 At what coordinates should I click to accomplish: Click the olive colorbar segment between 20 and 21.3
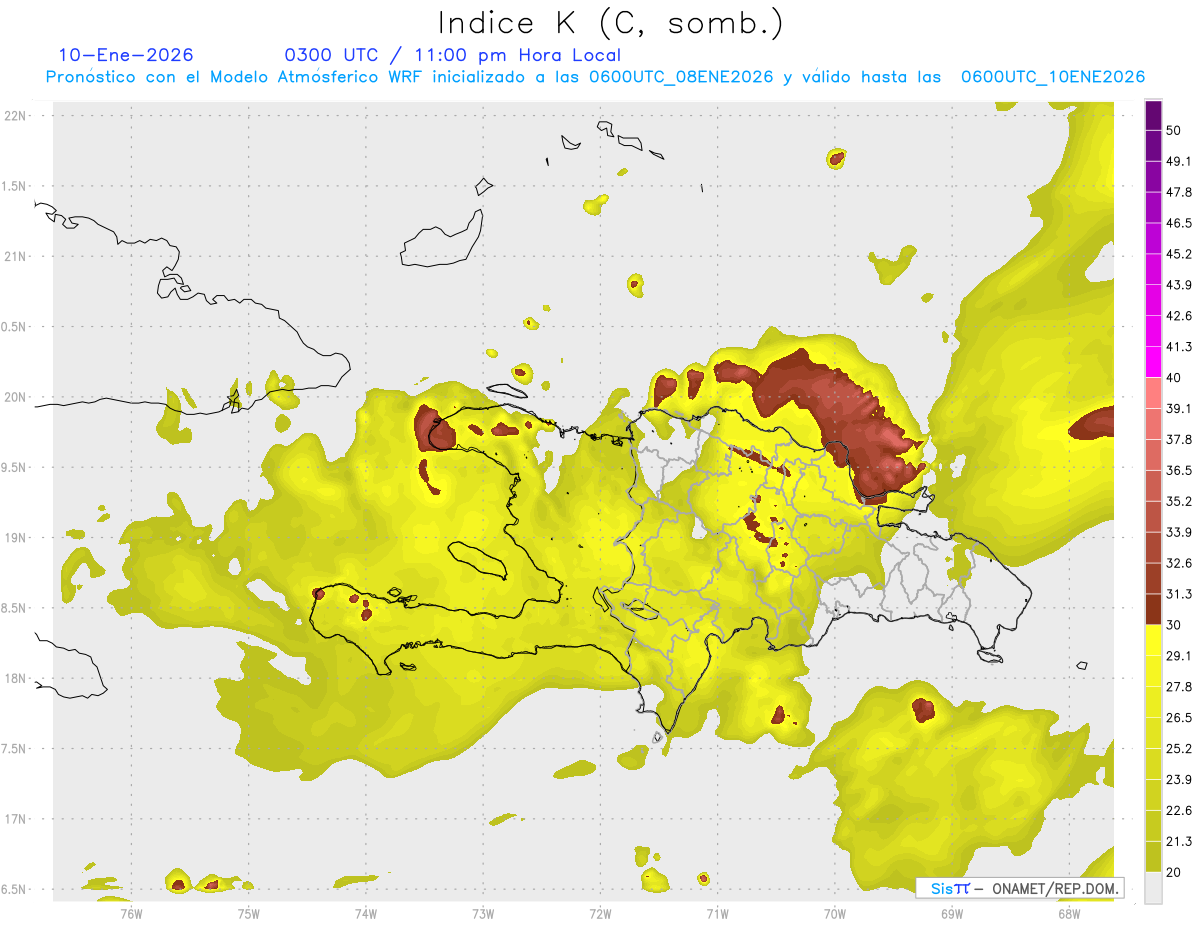coord(1153,856)
